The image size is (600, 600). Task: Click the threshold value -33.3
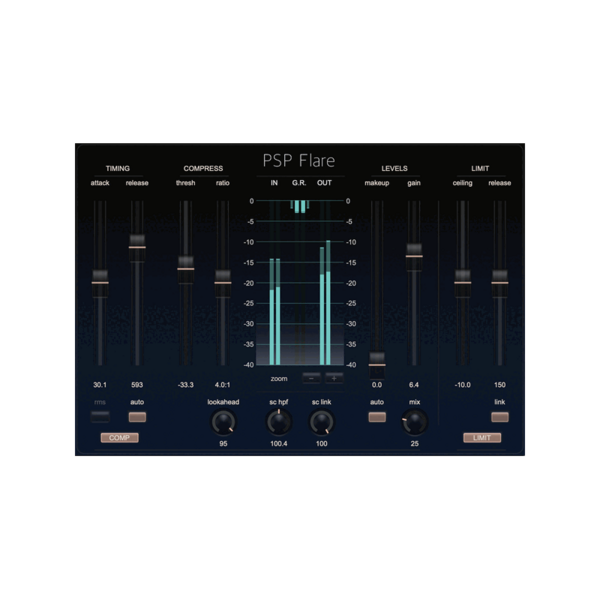pyautogui.click(x=186, y=385)
